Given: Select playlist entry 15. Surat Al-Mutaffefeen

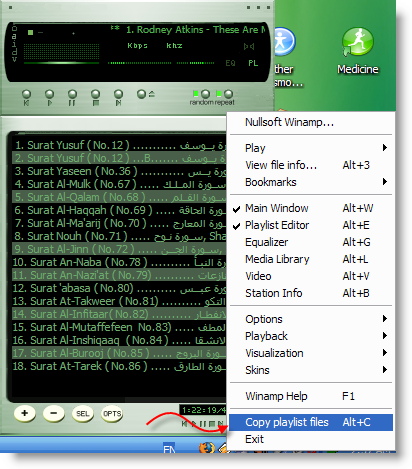Looking at the screenshot, I should [x=119, y=327].
